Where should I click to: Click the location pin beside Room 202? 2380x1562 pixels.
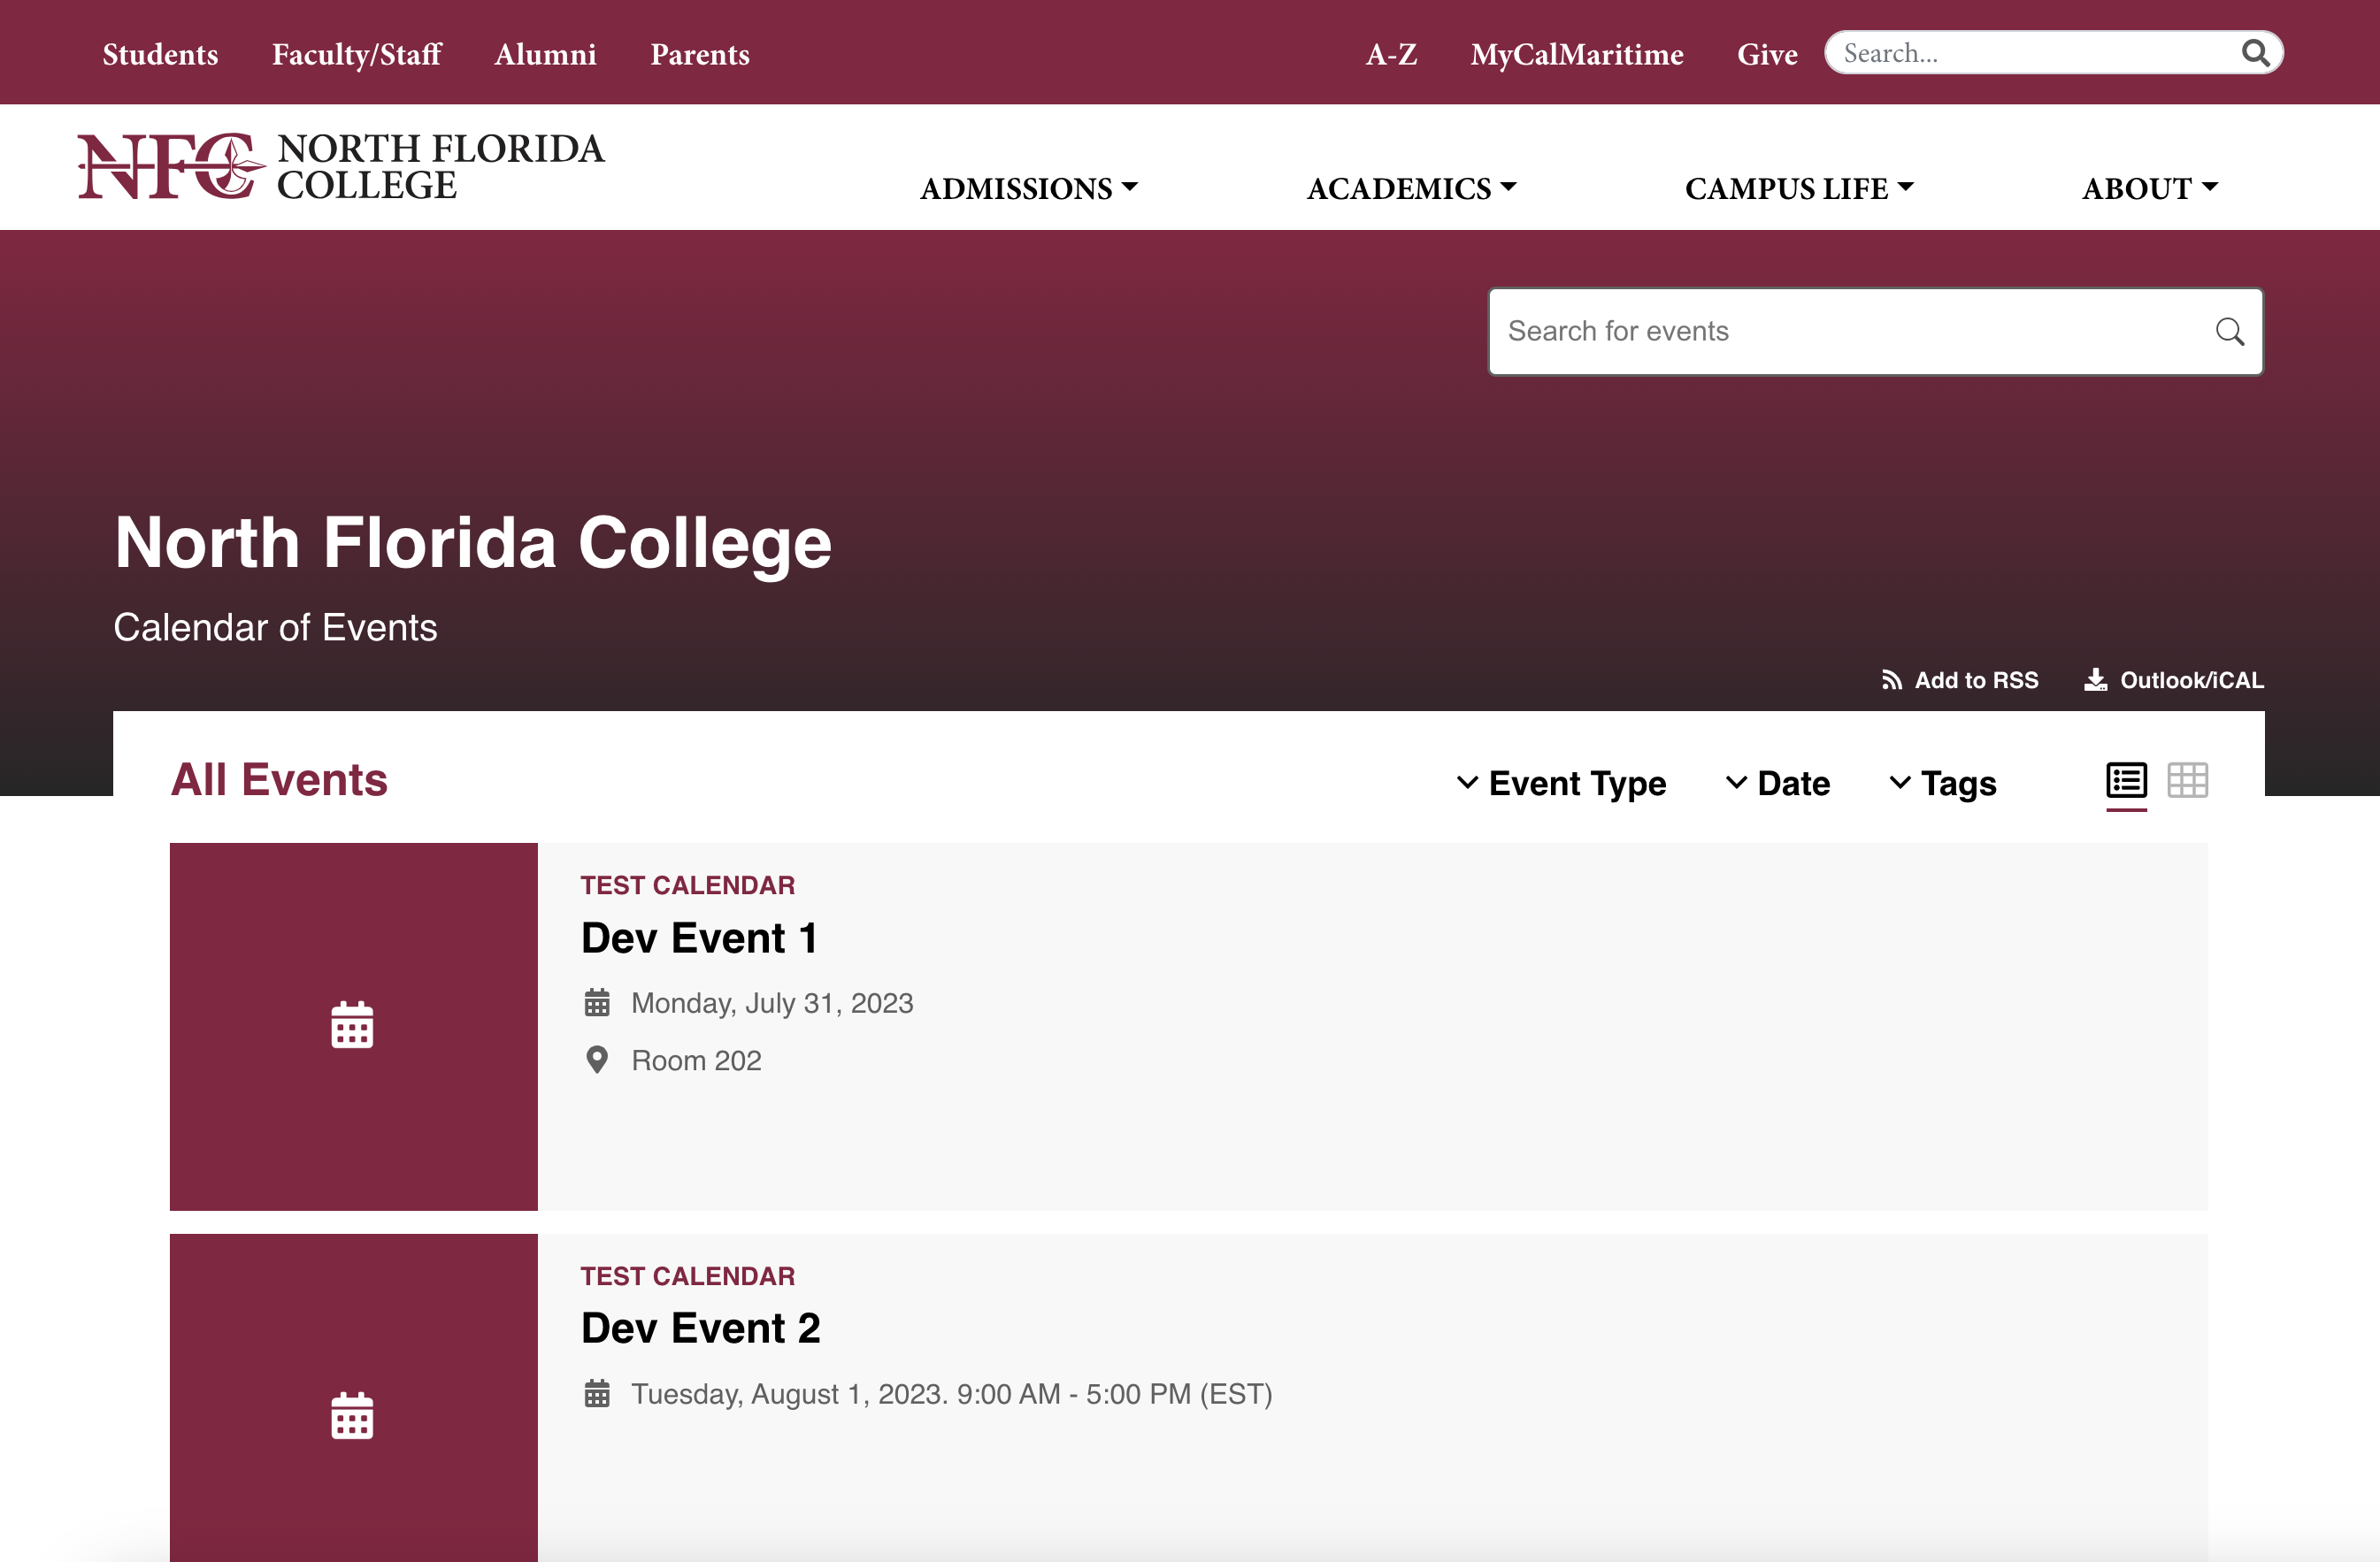pyautogui.click(x=597, y=1060)
